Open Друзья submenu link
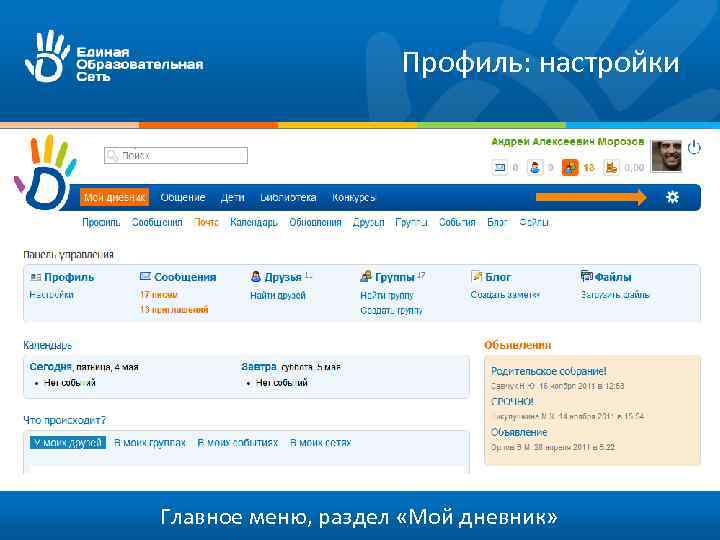This screenshot has height=540, width=720. pos(368,223)
